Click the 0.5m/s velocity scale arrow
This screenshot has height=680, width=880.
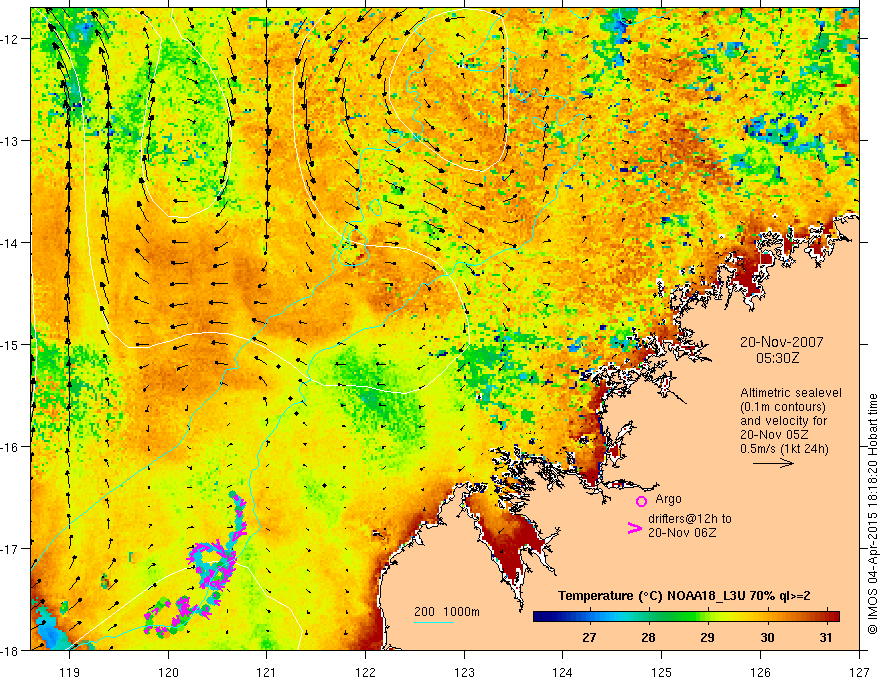click(x=773, y=463)
